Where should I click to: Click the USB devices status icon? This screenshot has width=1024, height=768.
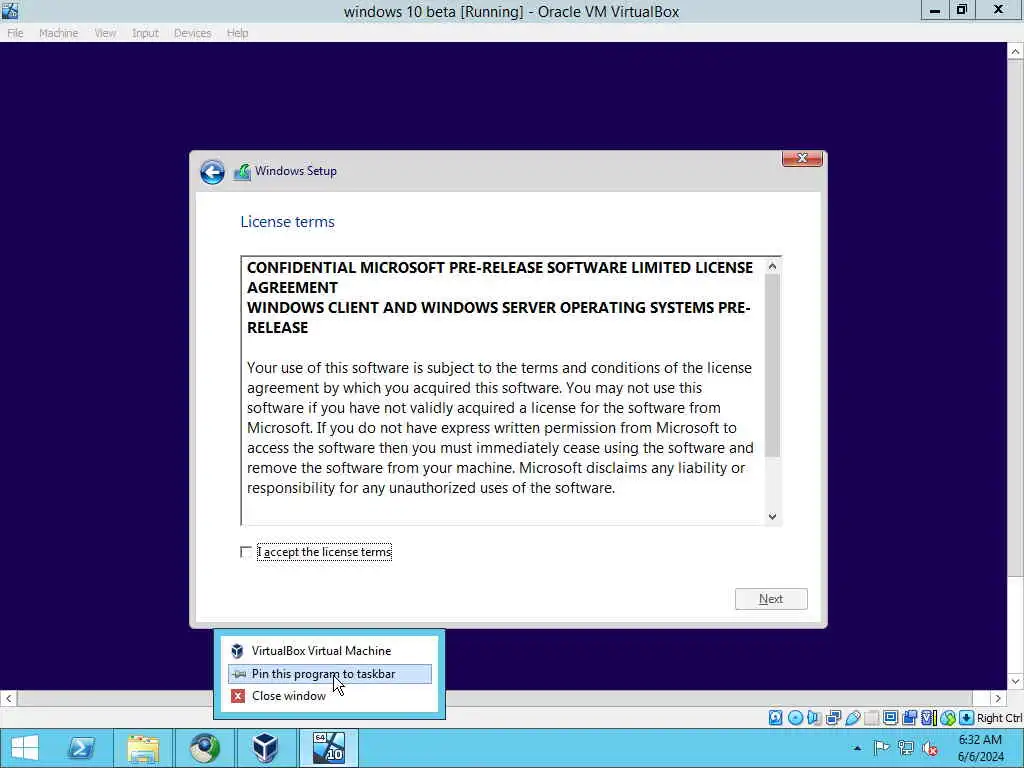coord(853,718)
